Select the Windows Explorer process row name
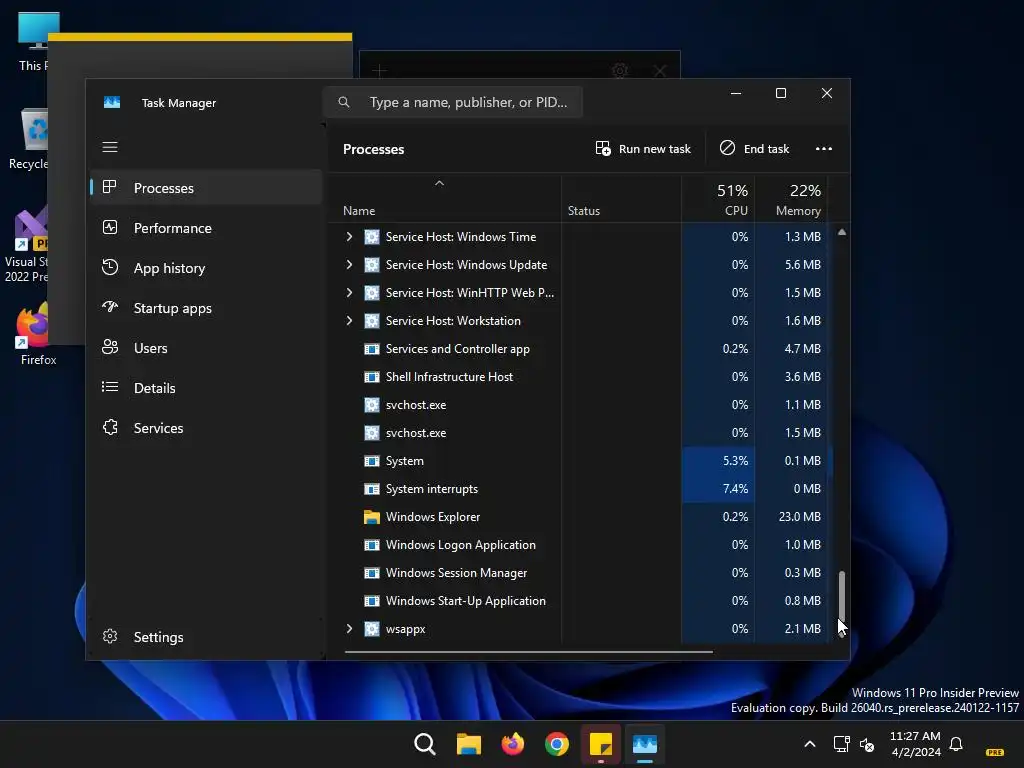The height and width of the screenshot is (768, 1024). (x=433, y=517)
